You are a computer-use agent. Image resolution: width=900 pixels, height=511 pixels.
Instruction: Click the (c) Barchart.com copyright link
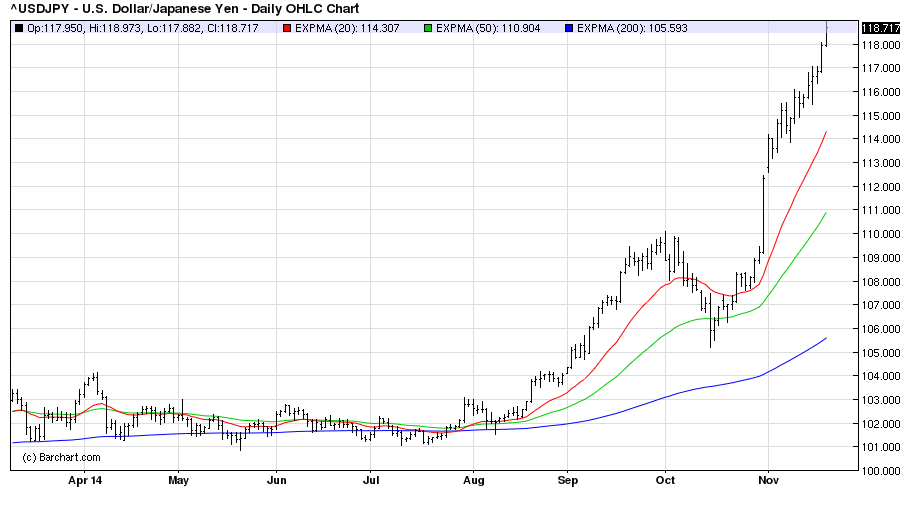[62, 457]
